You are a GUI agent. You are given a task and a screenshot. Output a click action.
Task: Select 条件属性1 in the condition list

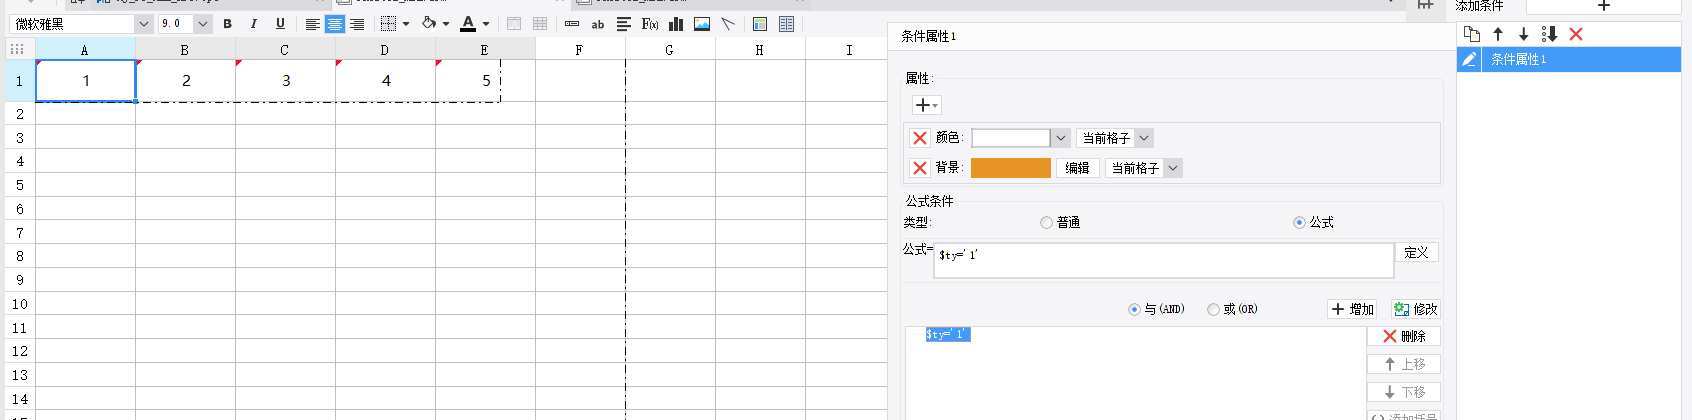1568,60
